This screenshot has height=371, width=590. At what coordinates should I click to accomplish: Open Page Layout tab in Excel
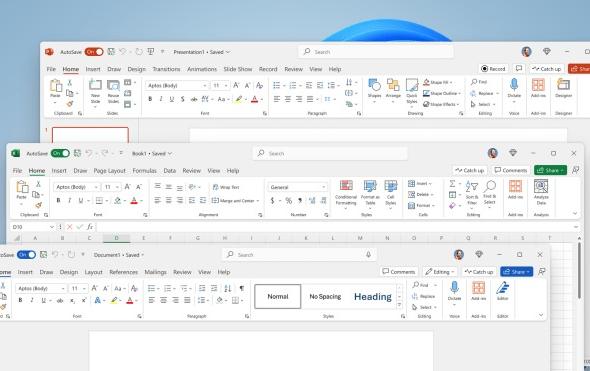109,170
